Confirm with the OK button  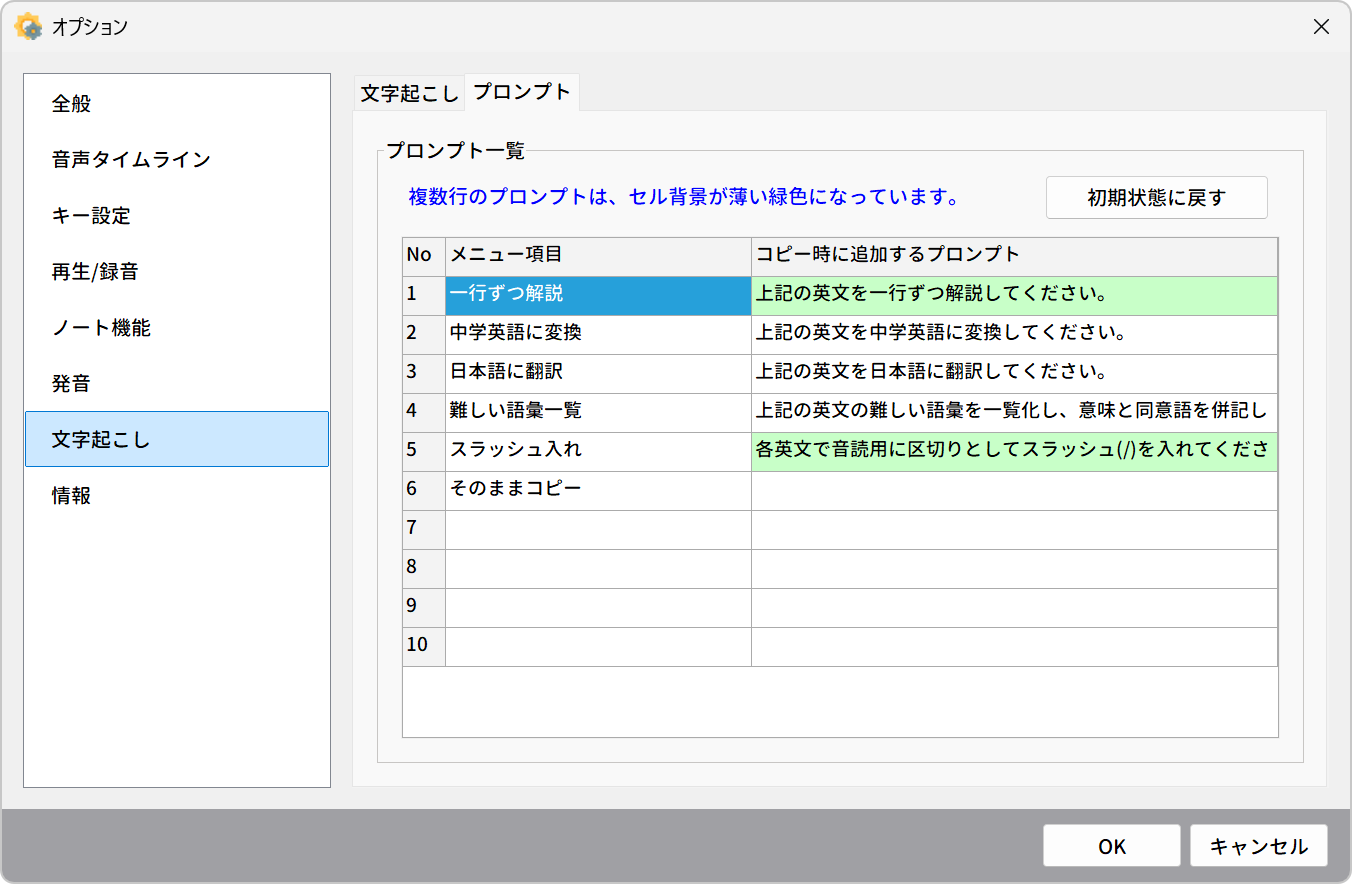[1112, 846]
